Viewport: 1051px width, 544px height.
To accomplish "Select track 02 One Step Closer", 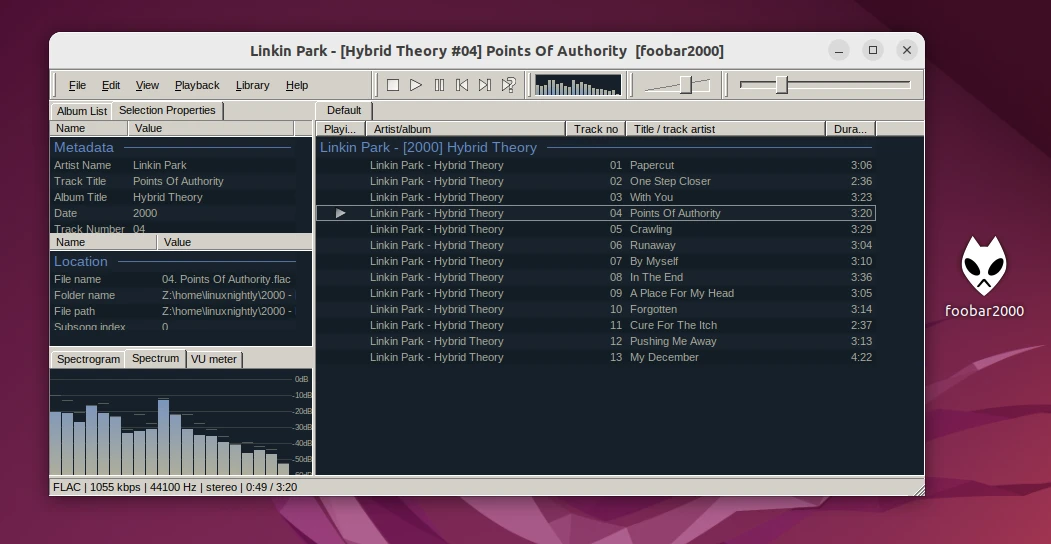I will (595, 181).
